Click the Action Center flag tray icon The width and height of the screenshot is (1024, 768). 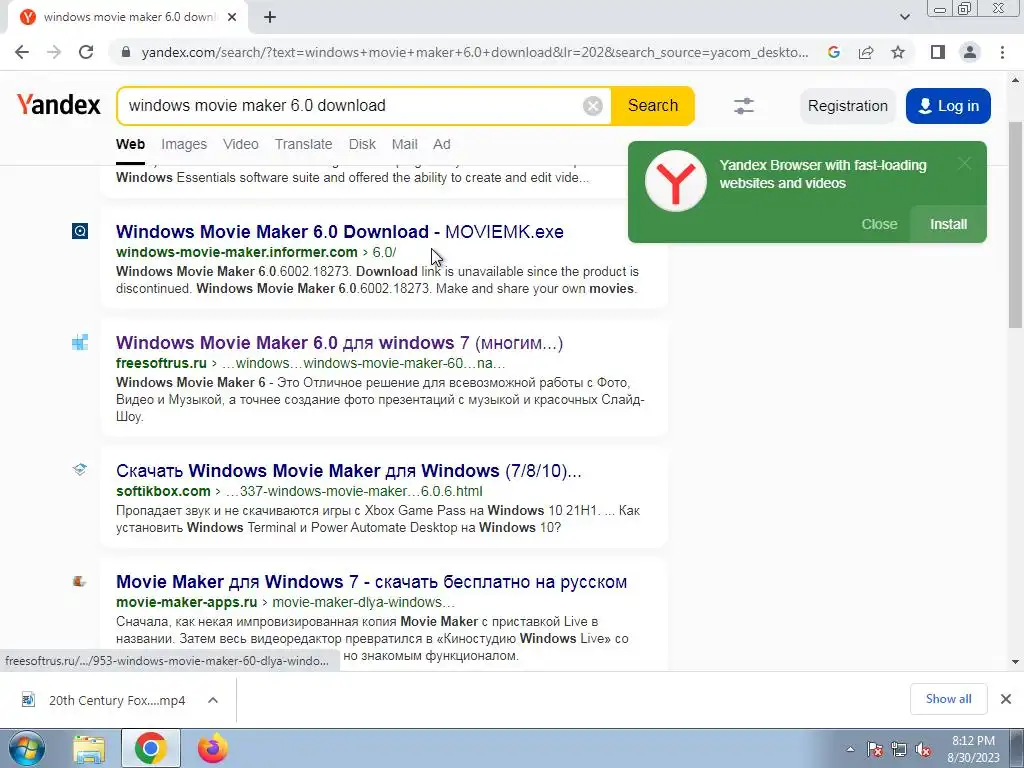pos(874,749)
